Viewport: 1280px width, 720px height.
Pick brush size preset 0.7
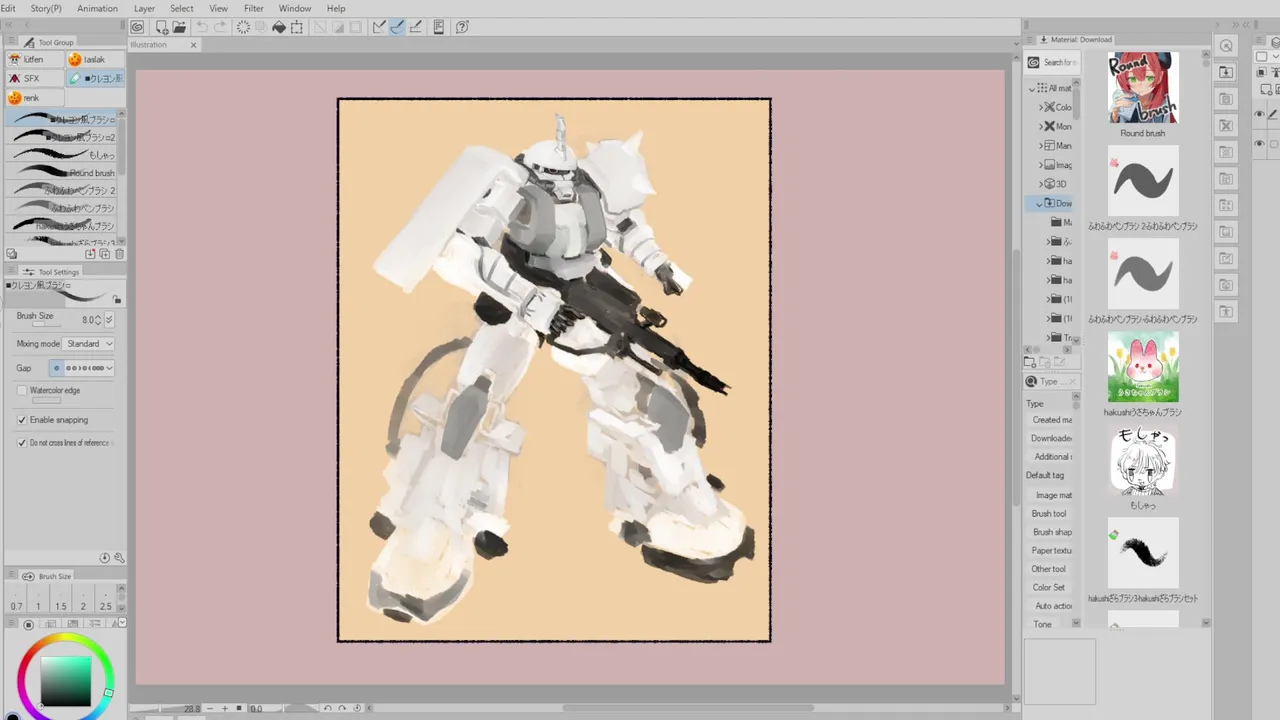[16, 601]
